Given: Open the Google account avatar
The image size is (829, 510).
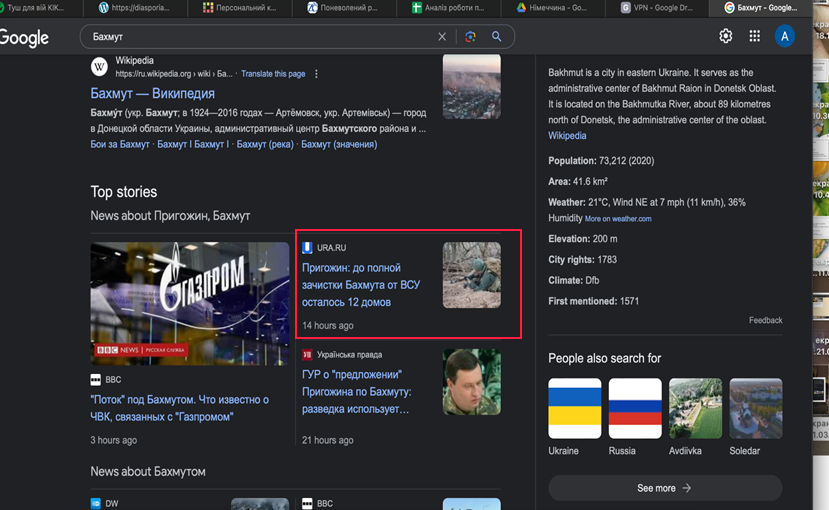Looking at the screenshot, I should point(785,37).
